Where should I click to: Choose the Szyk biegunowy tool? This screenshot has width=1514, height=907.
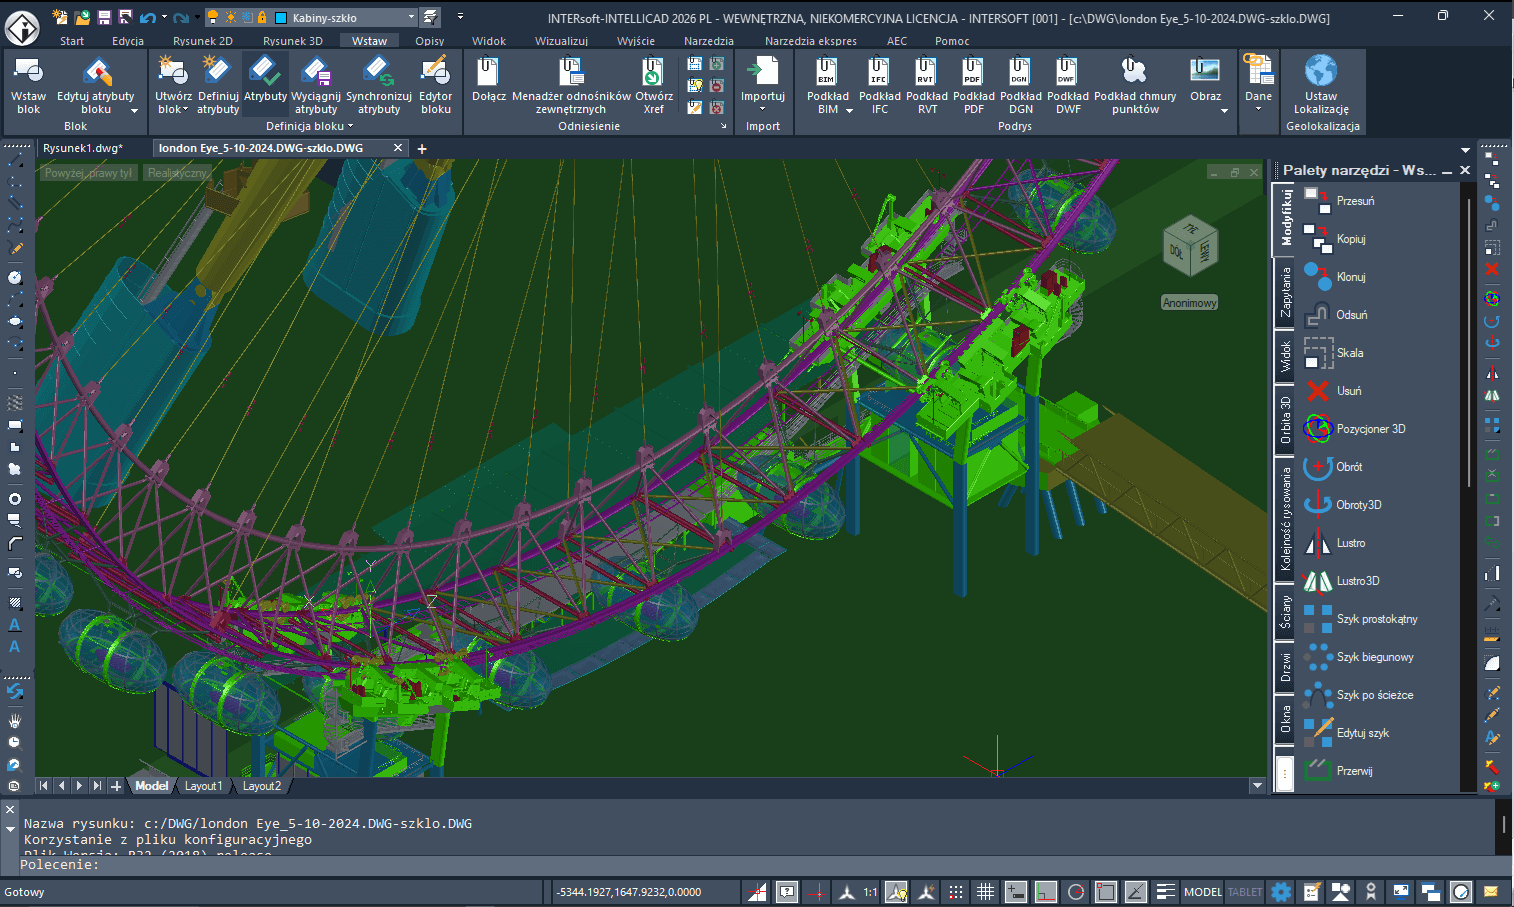pyautogui.click(x=1369, y=657)
